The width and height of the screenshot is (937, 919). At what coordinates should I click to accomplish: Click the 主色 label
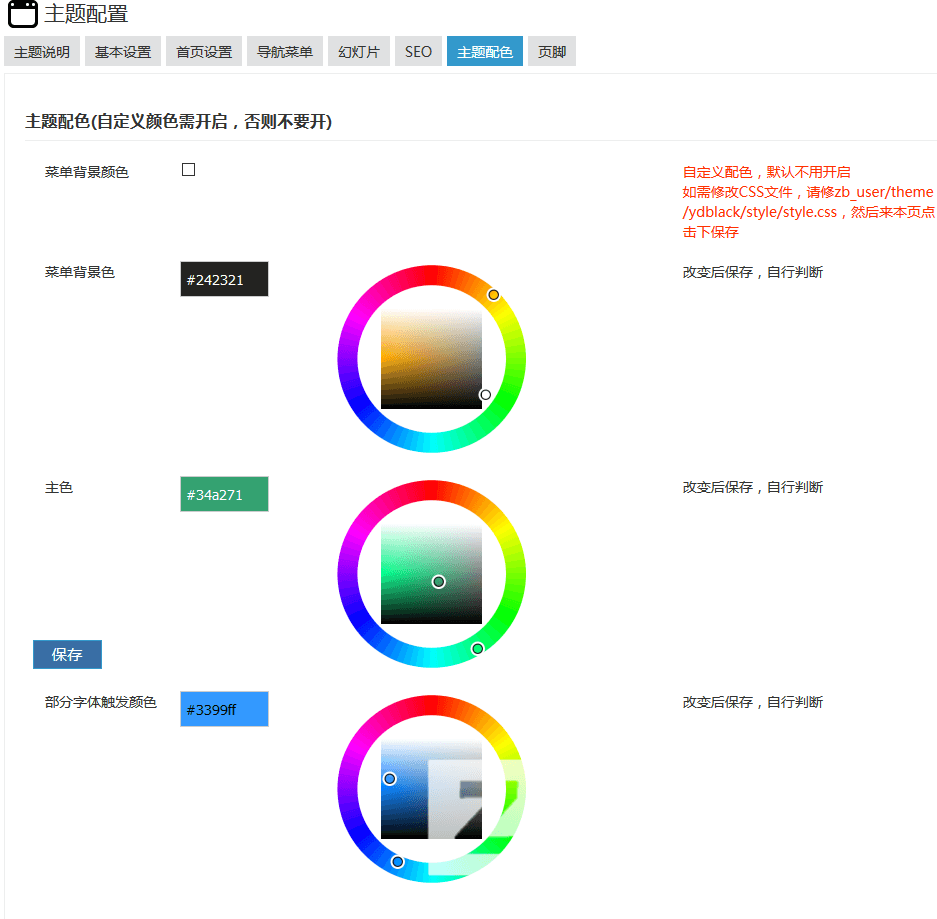59,488
